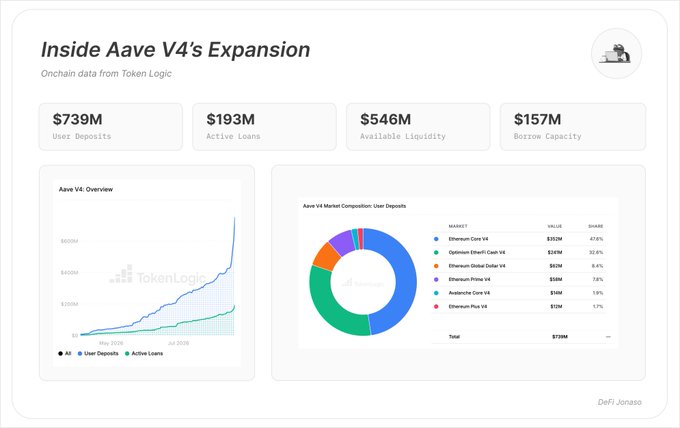
Task: Open the $546M Available Liquidity stat card
Action: (x=418, y=127)
